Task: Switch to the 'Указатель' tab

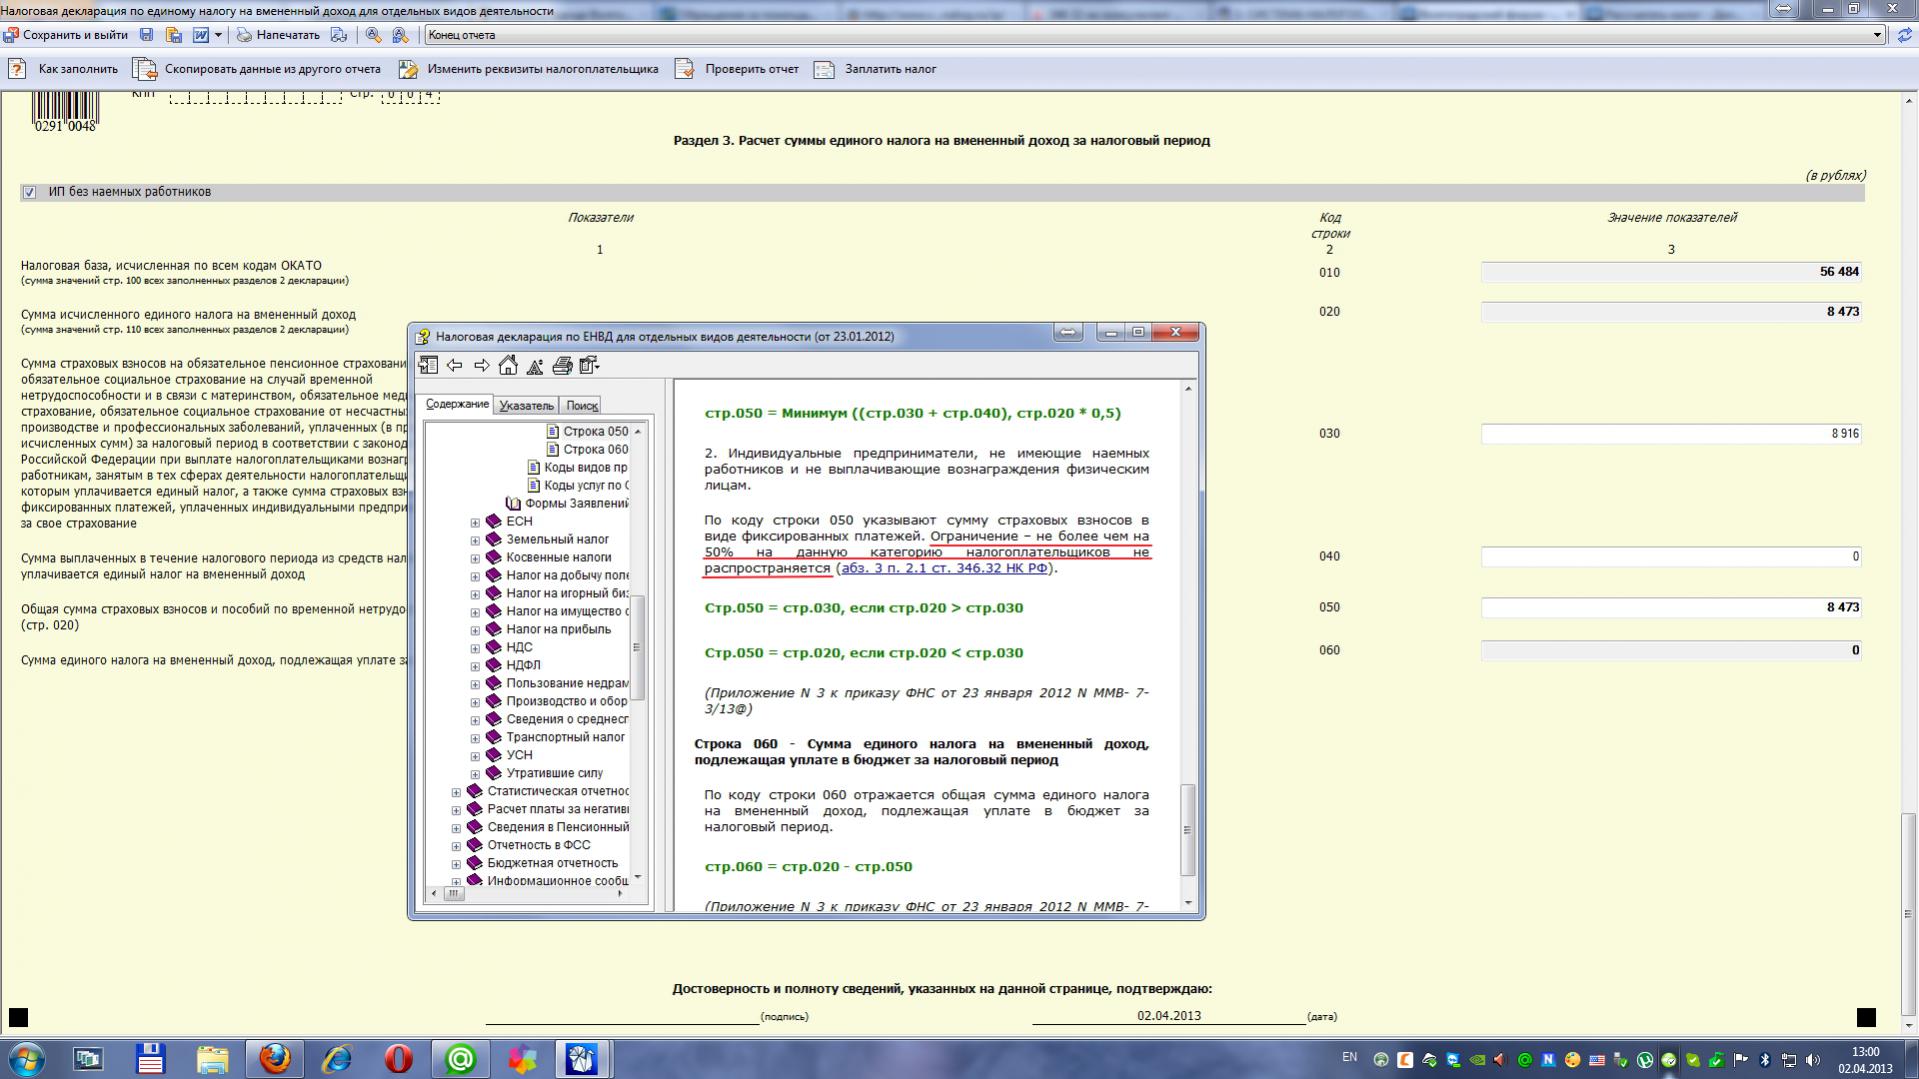Action: click(526, 405)
